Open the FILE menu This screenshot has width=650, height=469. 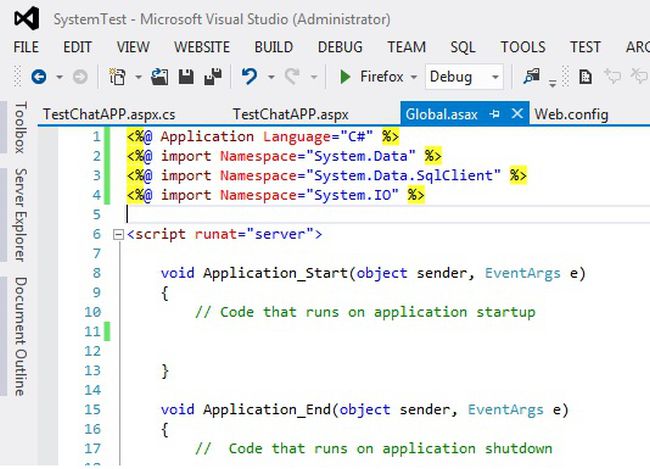point(26,47)
